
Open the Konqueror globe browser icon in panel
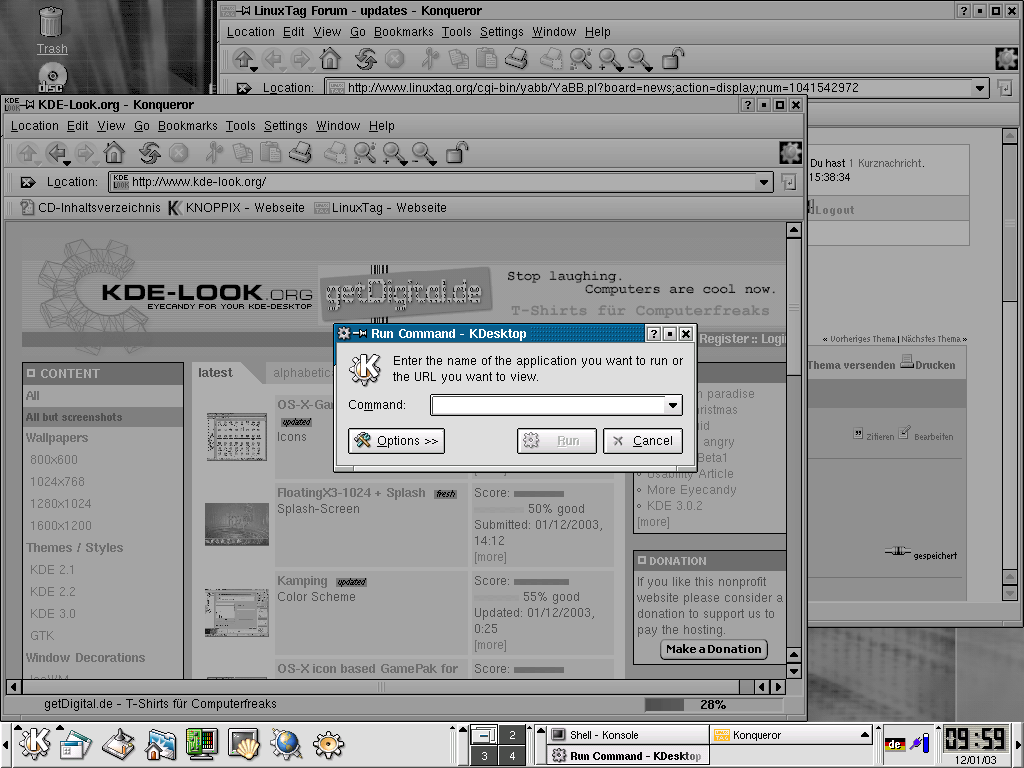point(286,744)
